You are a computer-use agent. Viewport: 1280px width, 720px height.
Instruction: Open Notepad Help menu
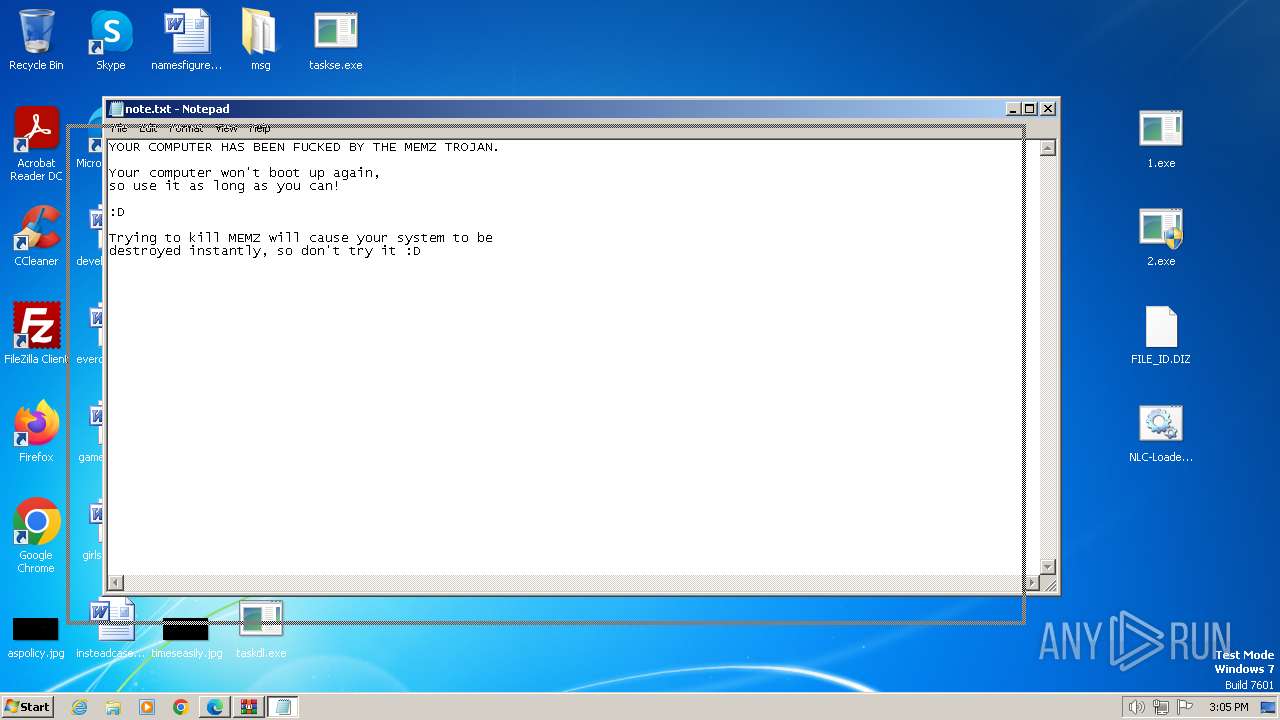click(259, 128)
